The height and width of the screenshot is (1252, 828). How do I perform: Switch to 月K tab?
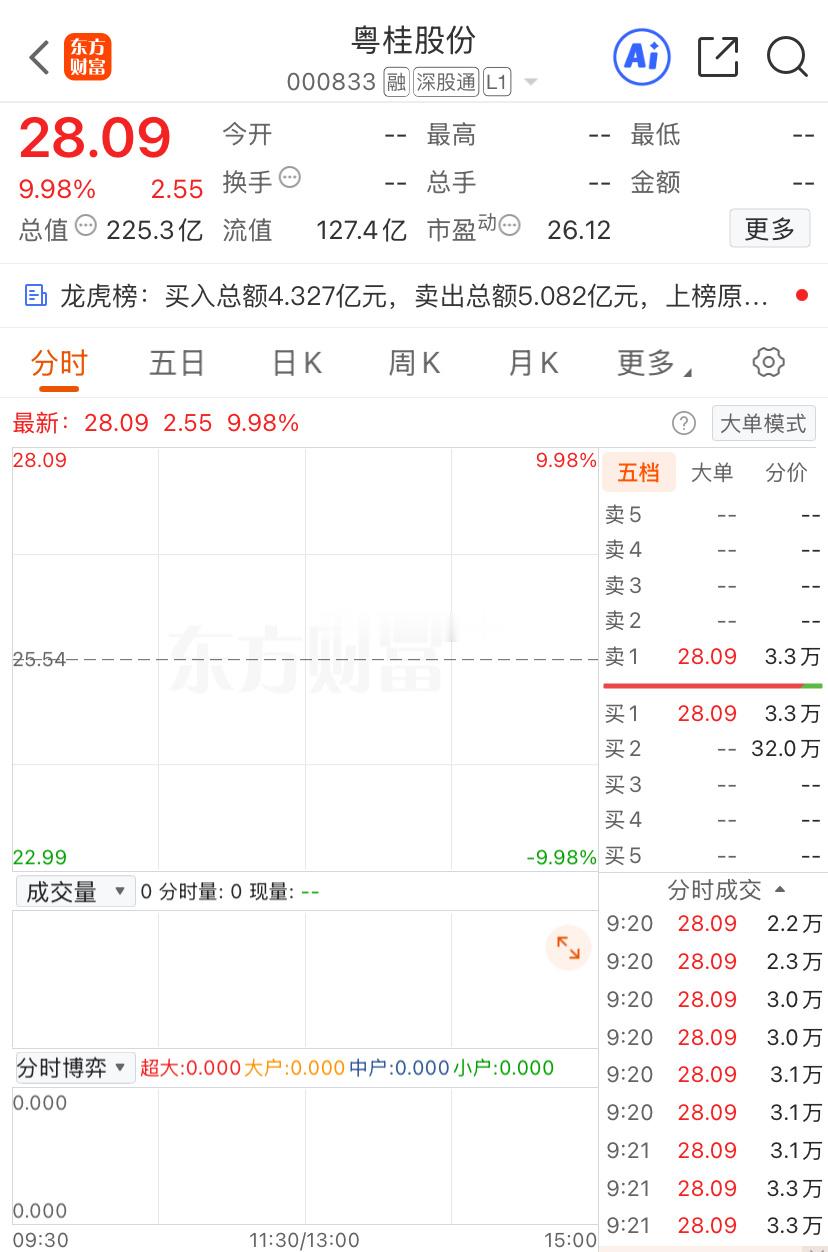coord(533,363)
